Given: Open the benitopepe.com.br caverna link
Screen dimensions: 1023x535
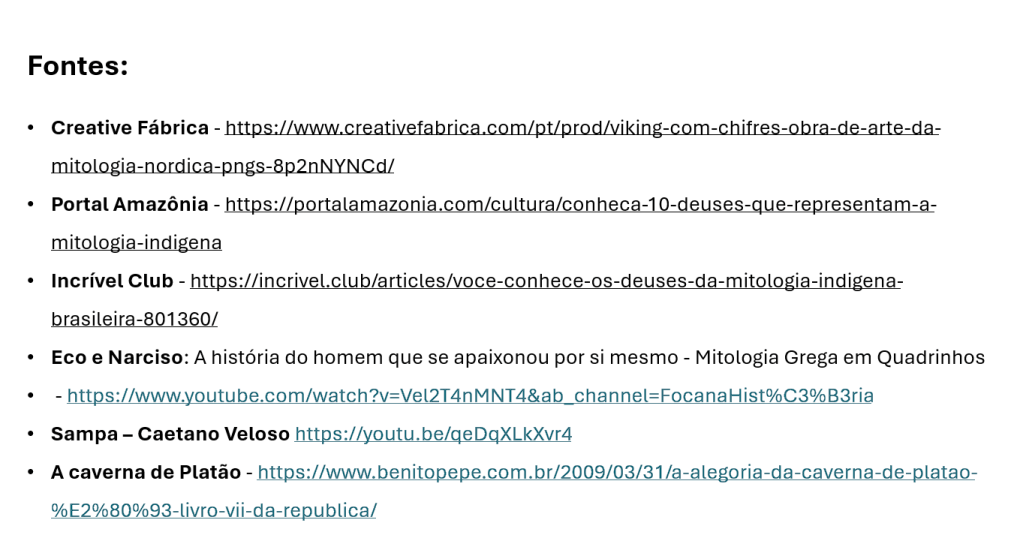Looking at the screenshot, I should [x=617, y=472].
